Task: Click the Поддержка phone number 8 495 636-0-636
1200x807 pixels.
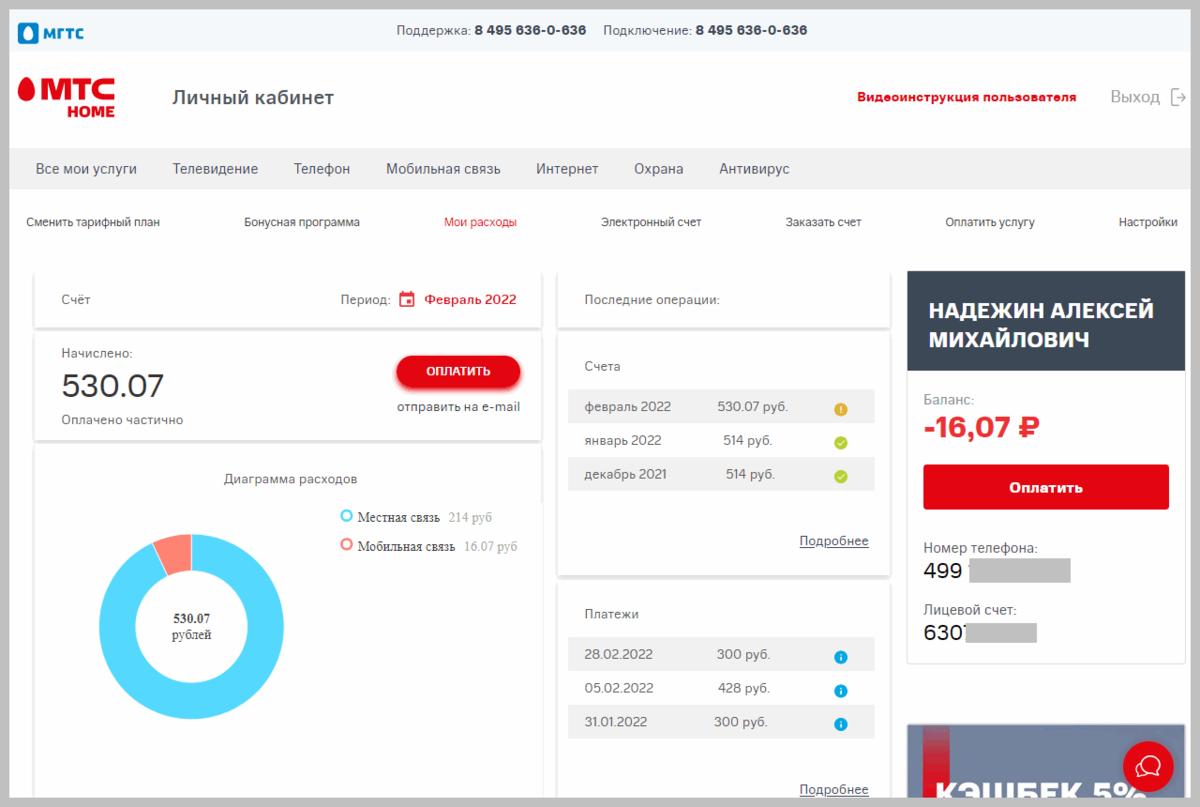Action: point(530,30)
